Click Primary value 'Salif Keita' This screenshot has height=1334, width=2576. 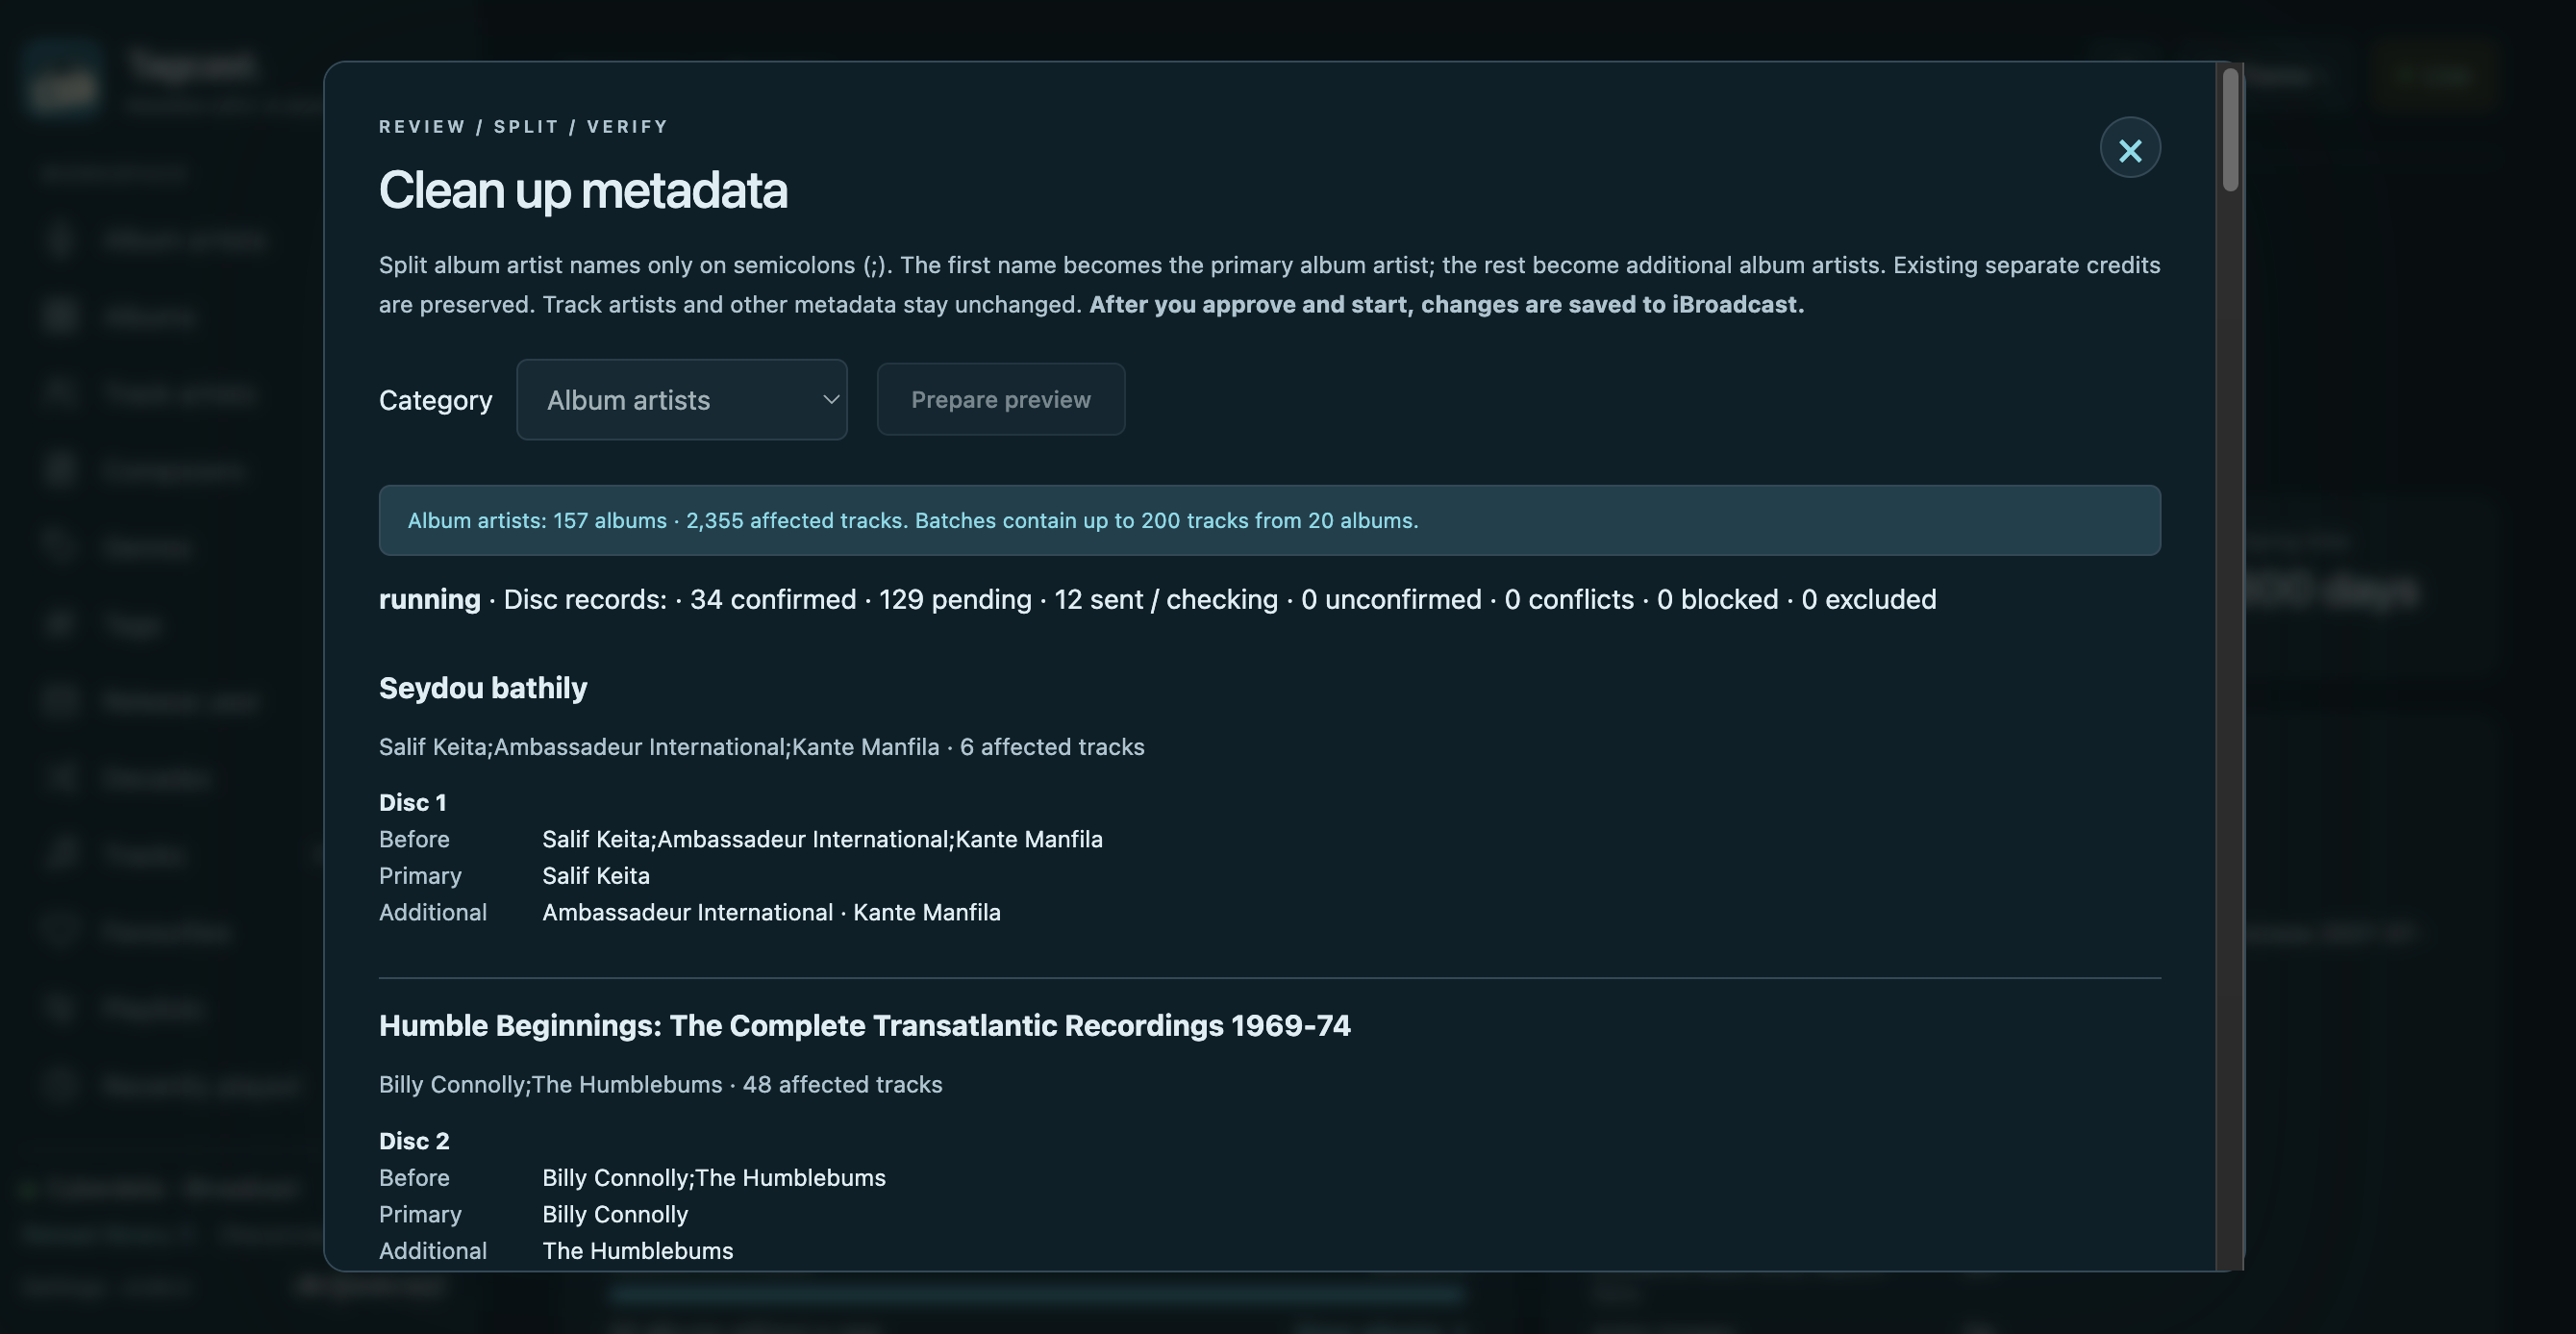pos(596,876)
